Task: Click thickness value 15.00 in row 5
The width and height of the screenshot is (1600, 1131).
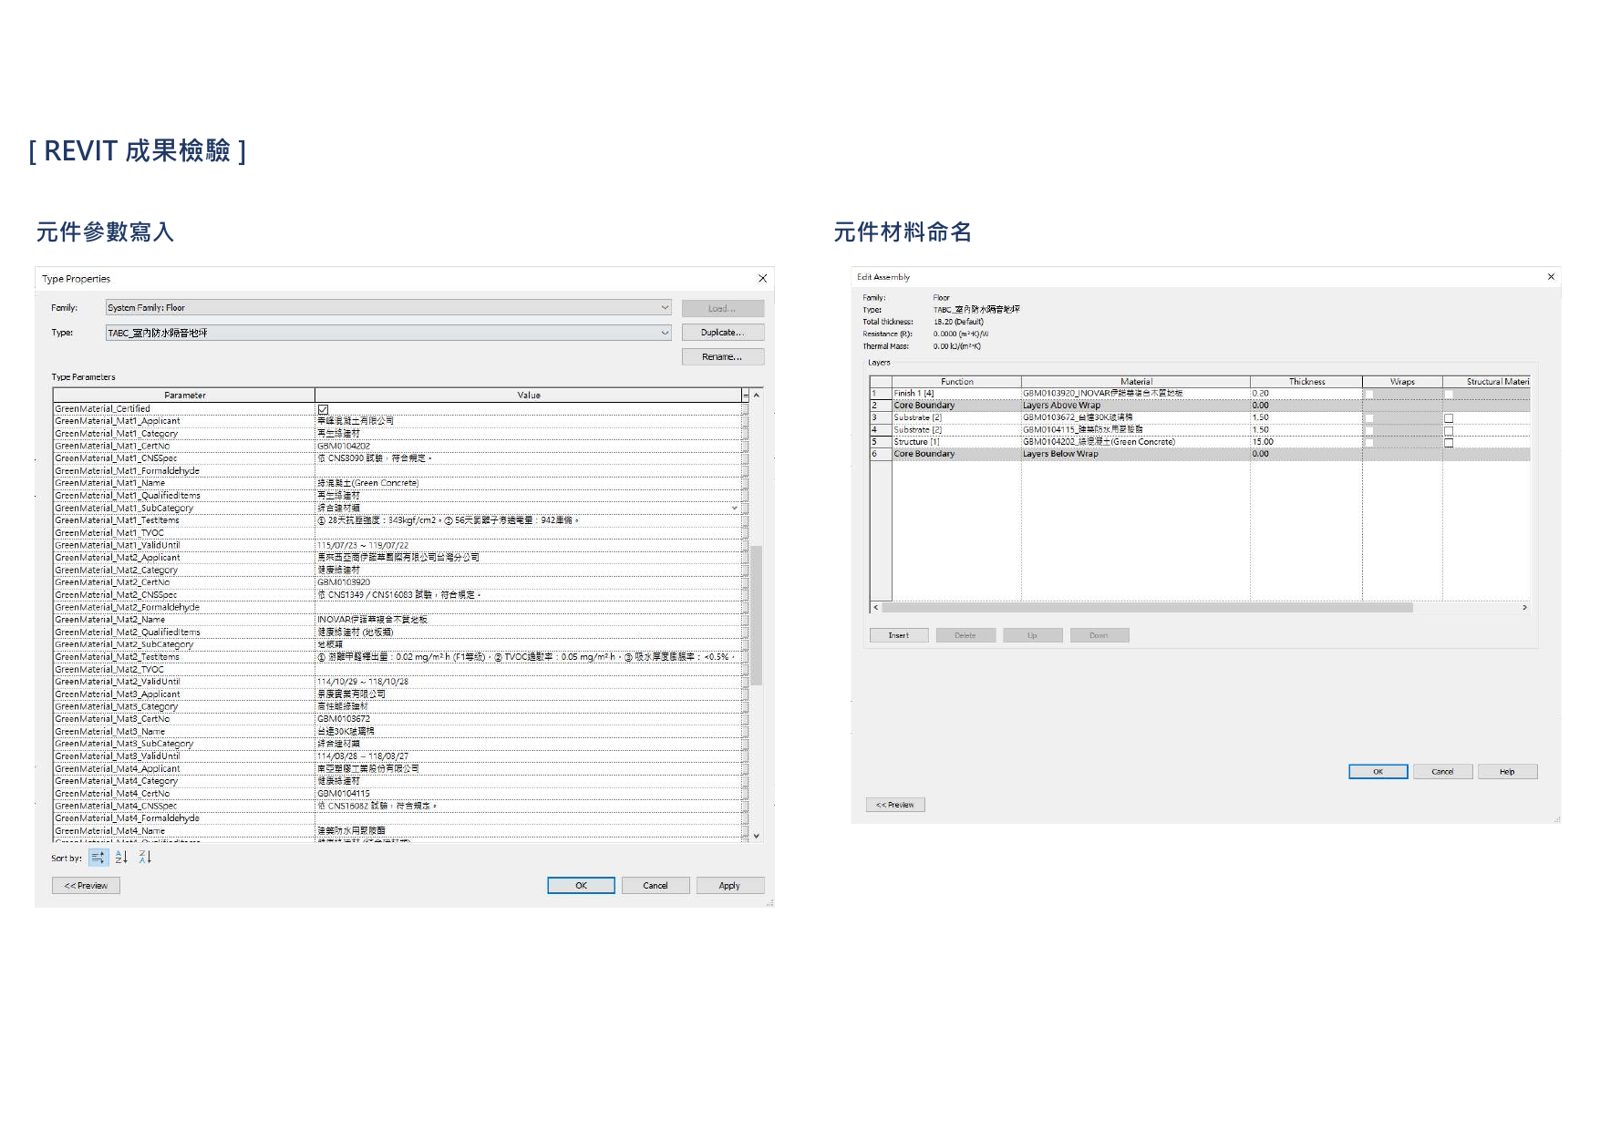Action: tap(1306, 442)
